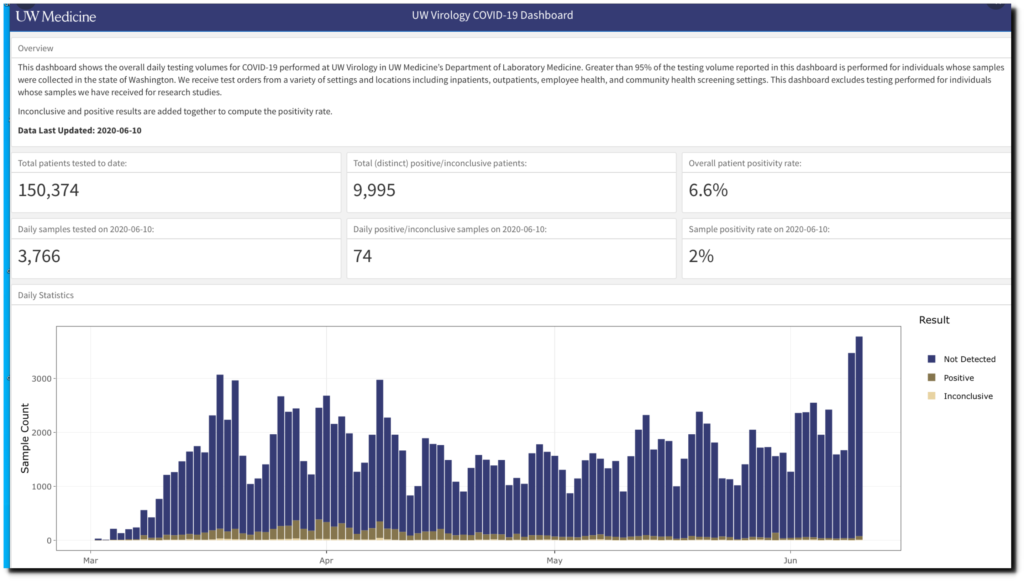Click the UW Medicine logo
The width and height of the screenshot is (1024, 581).
56,17
